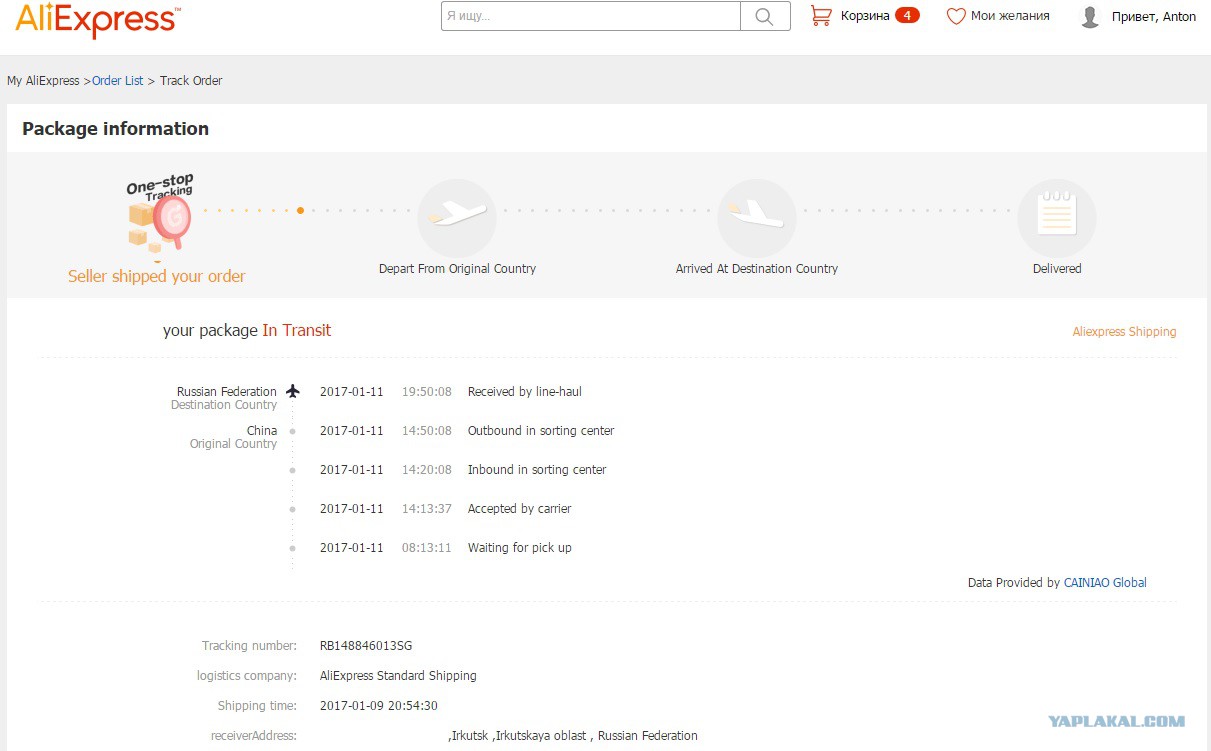This screenshot has width=1211, height=751.
Task: Click the orange progress dot marker
Action: click(x=300, y=211)
